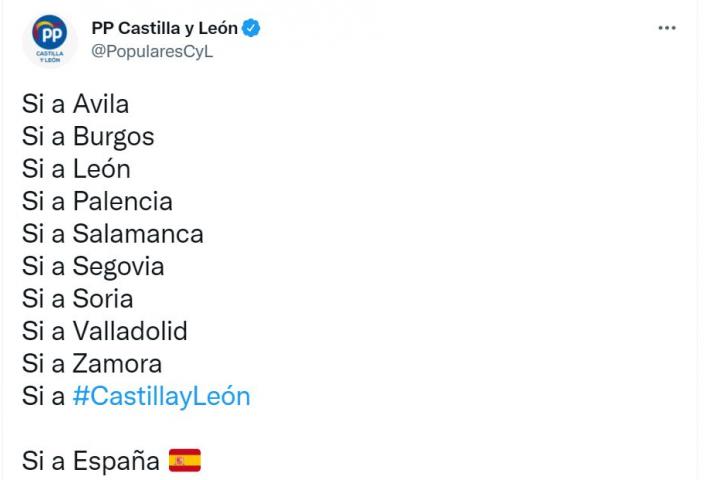720x480 pixels.
Task: Visit the @PopularesCyL handle
Action: point(152,52)
